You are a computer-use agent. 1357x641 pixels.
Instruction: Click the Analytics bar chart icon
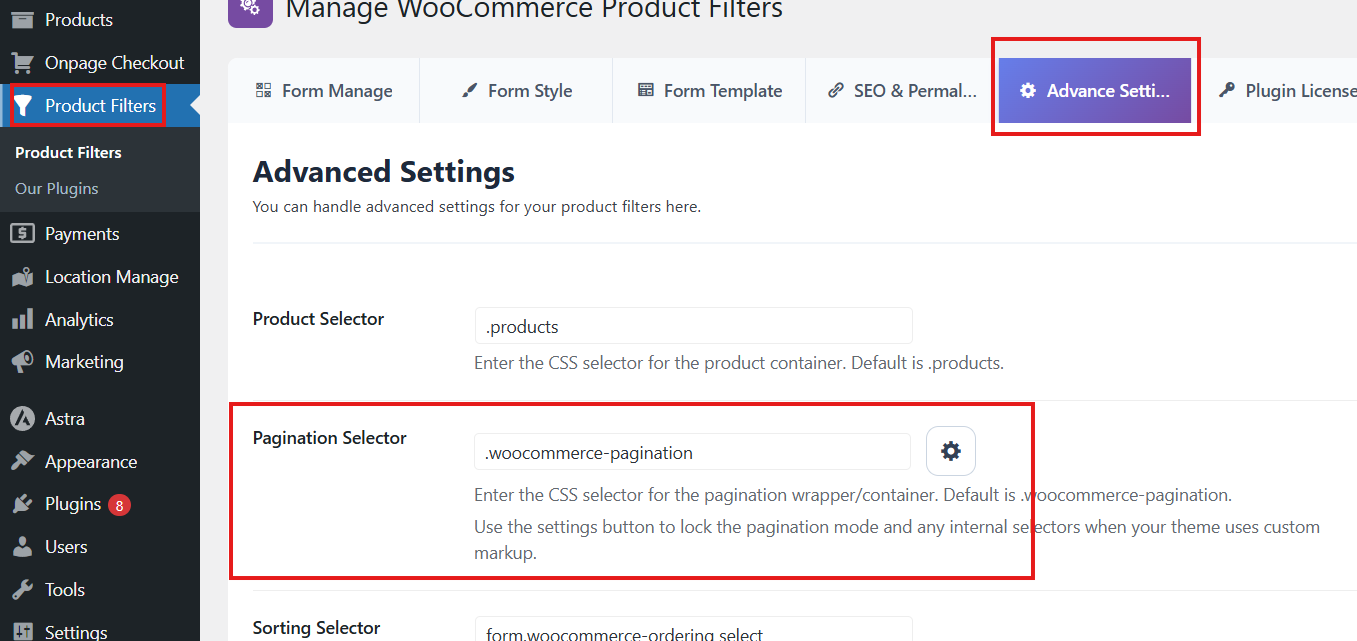click(x=22, y=320)
